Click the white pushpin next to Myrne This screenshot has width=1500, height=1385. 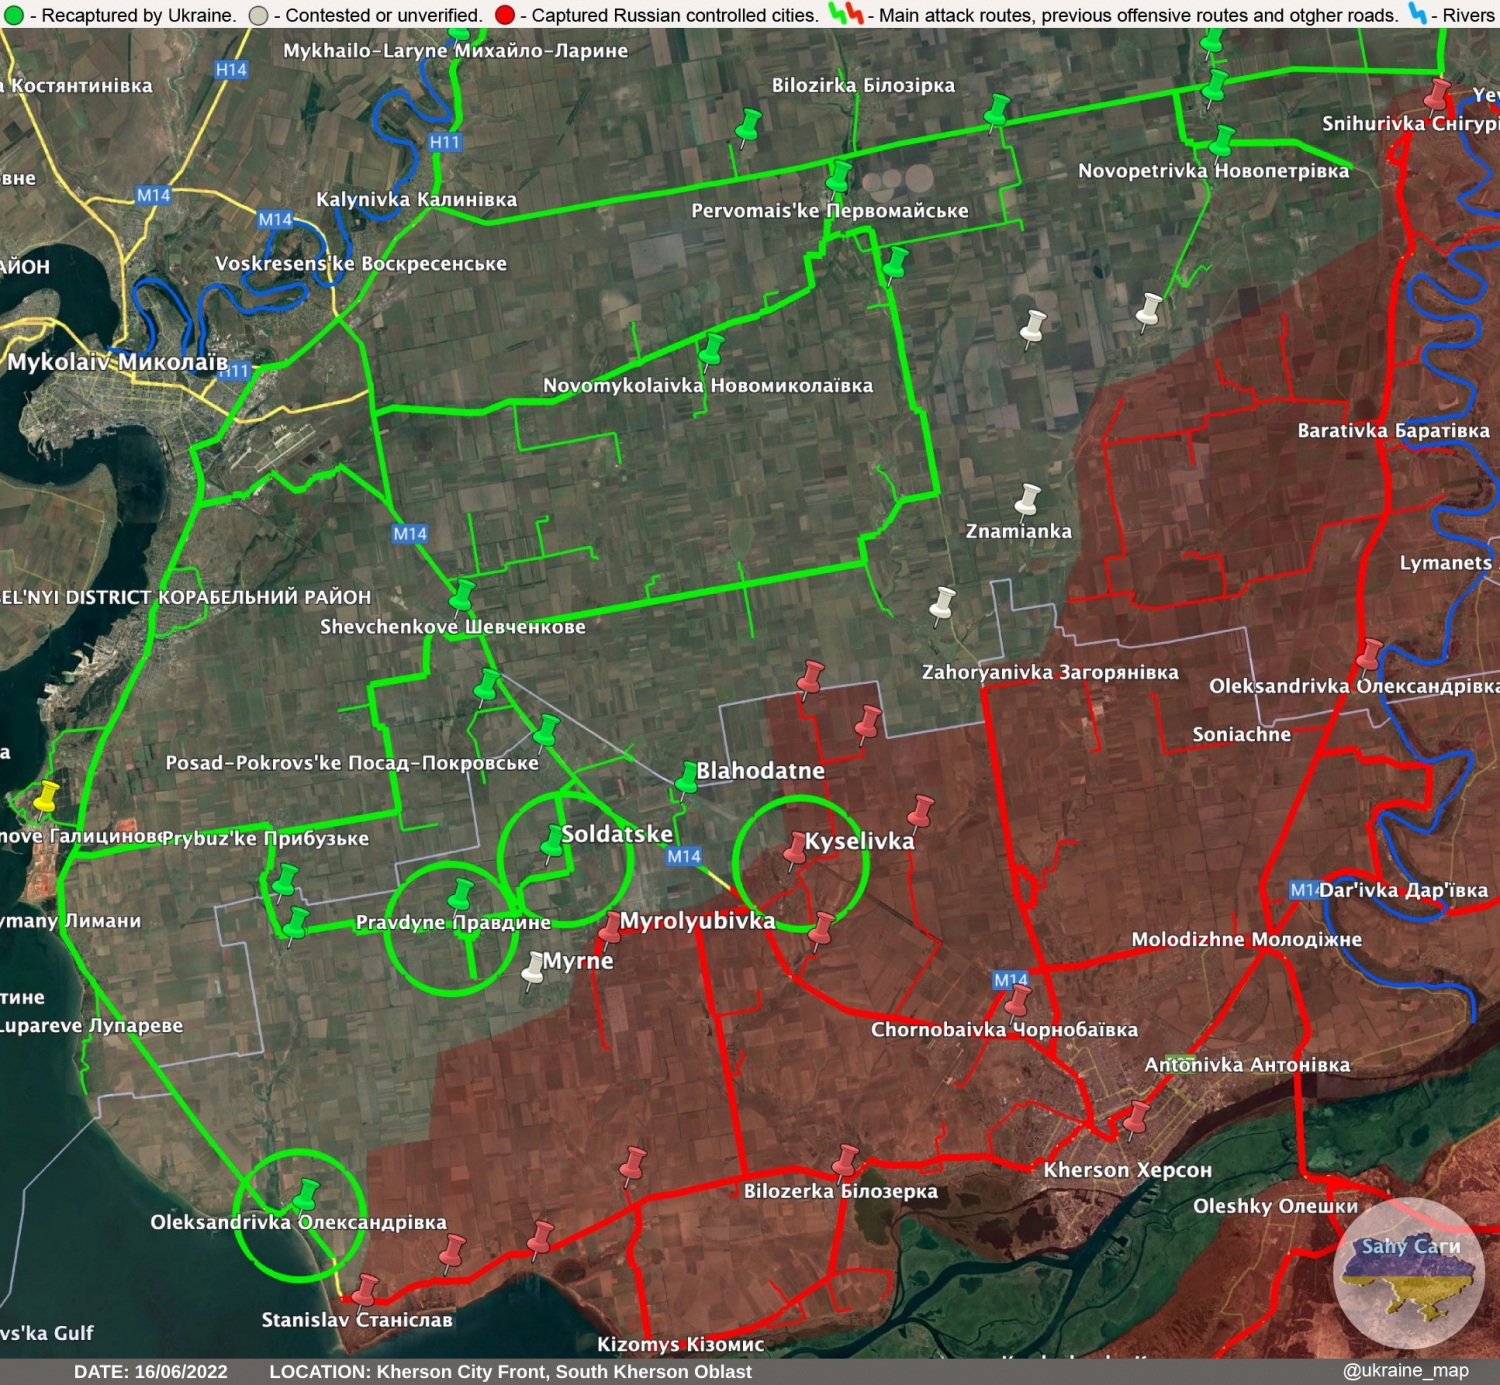(534, 969)
